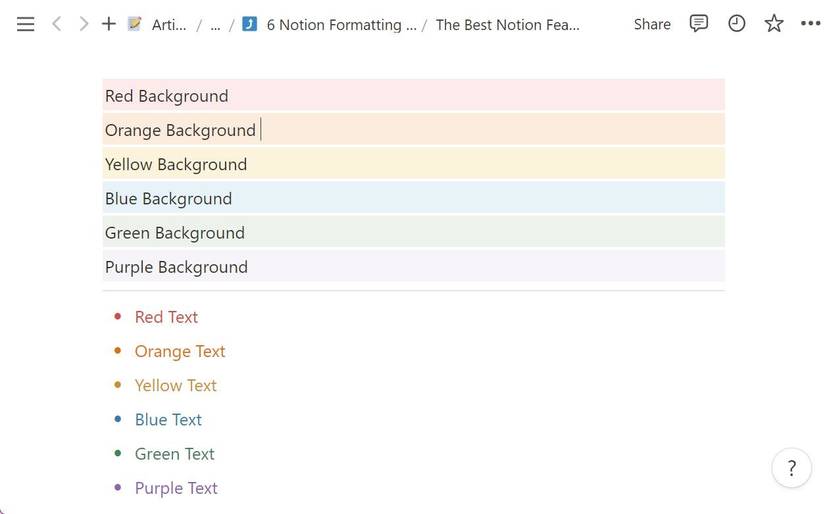This screenshot has height=514, width=825.
Task: Open the comments speech bubble icon
Action: 699,24
